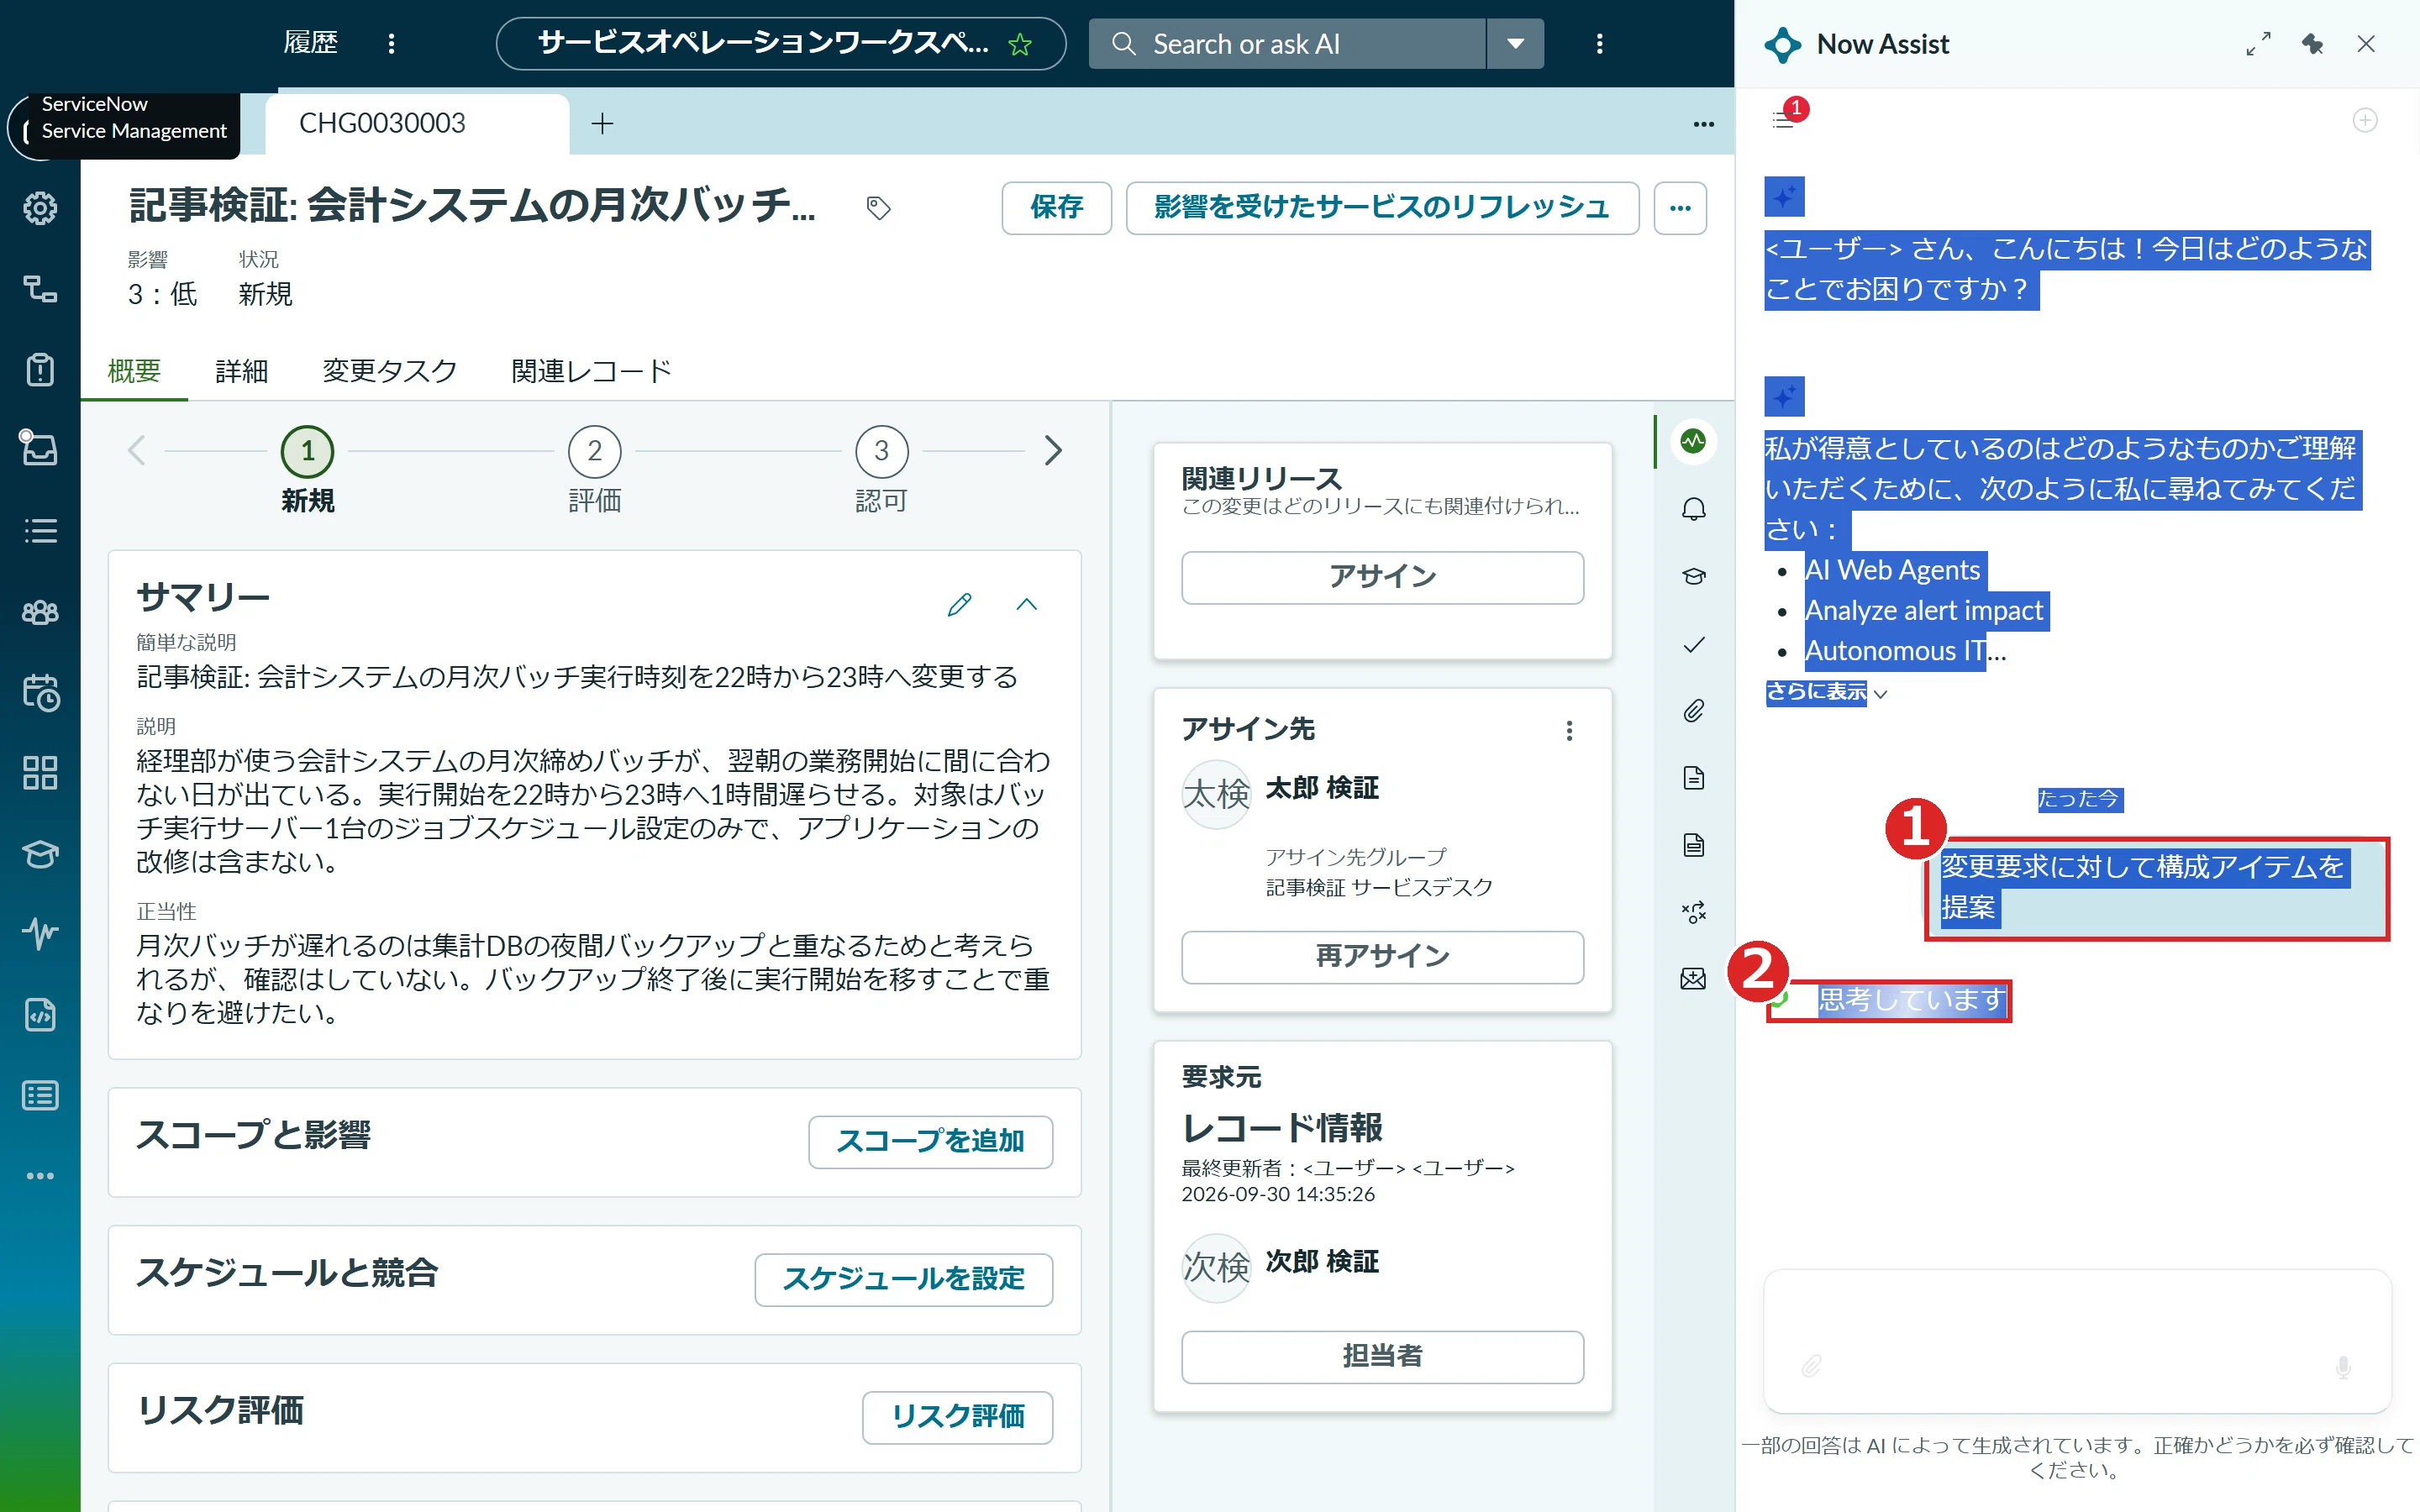Click the スコープを追加 button
The image size is (2420, 1512).
coord(930,1141)
